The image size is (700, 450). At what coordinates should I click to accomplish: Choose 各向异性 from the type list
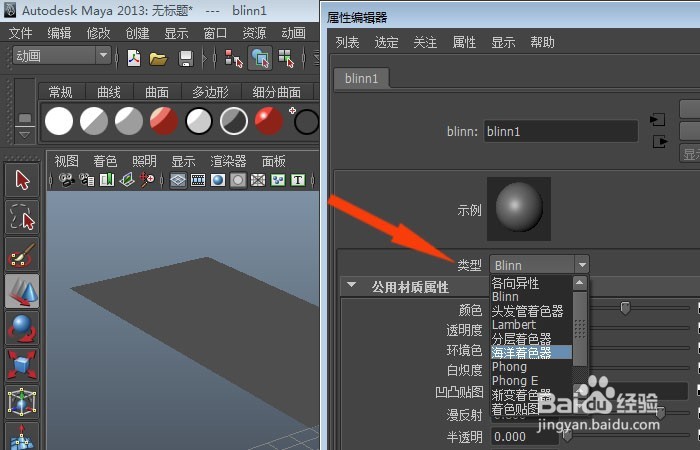click(531, 283)
